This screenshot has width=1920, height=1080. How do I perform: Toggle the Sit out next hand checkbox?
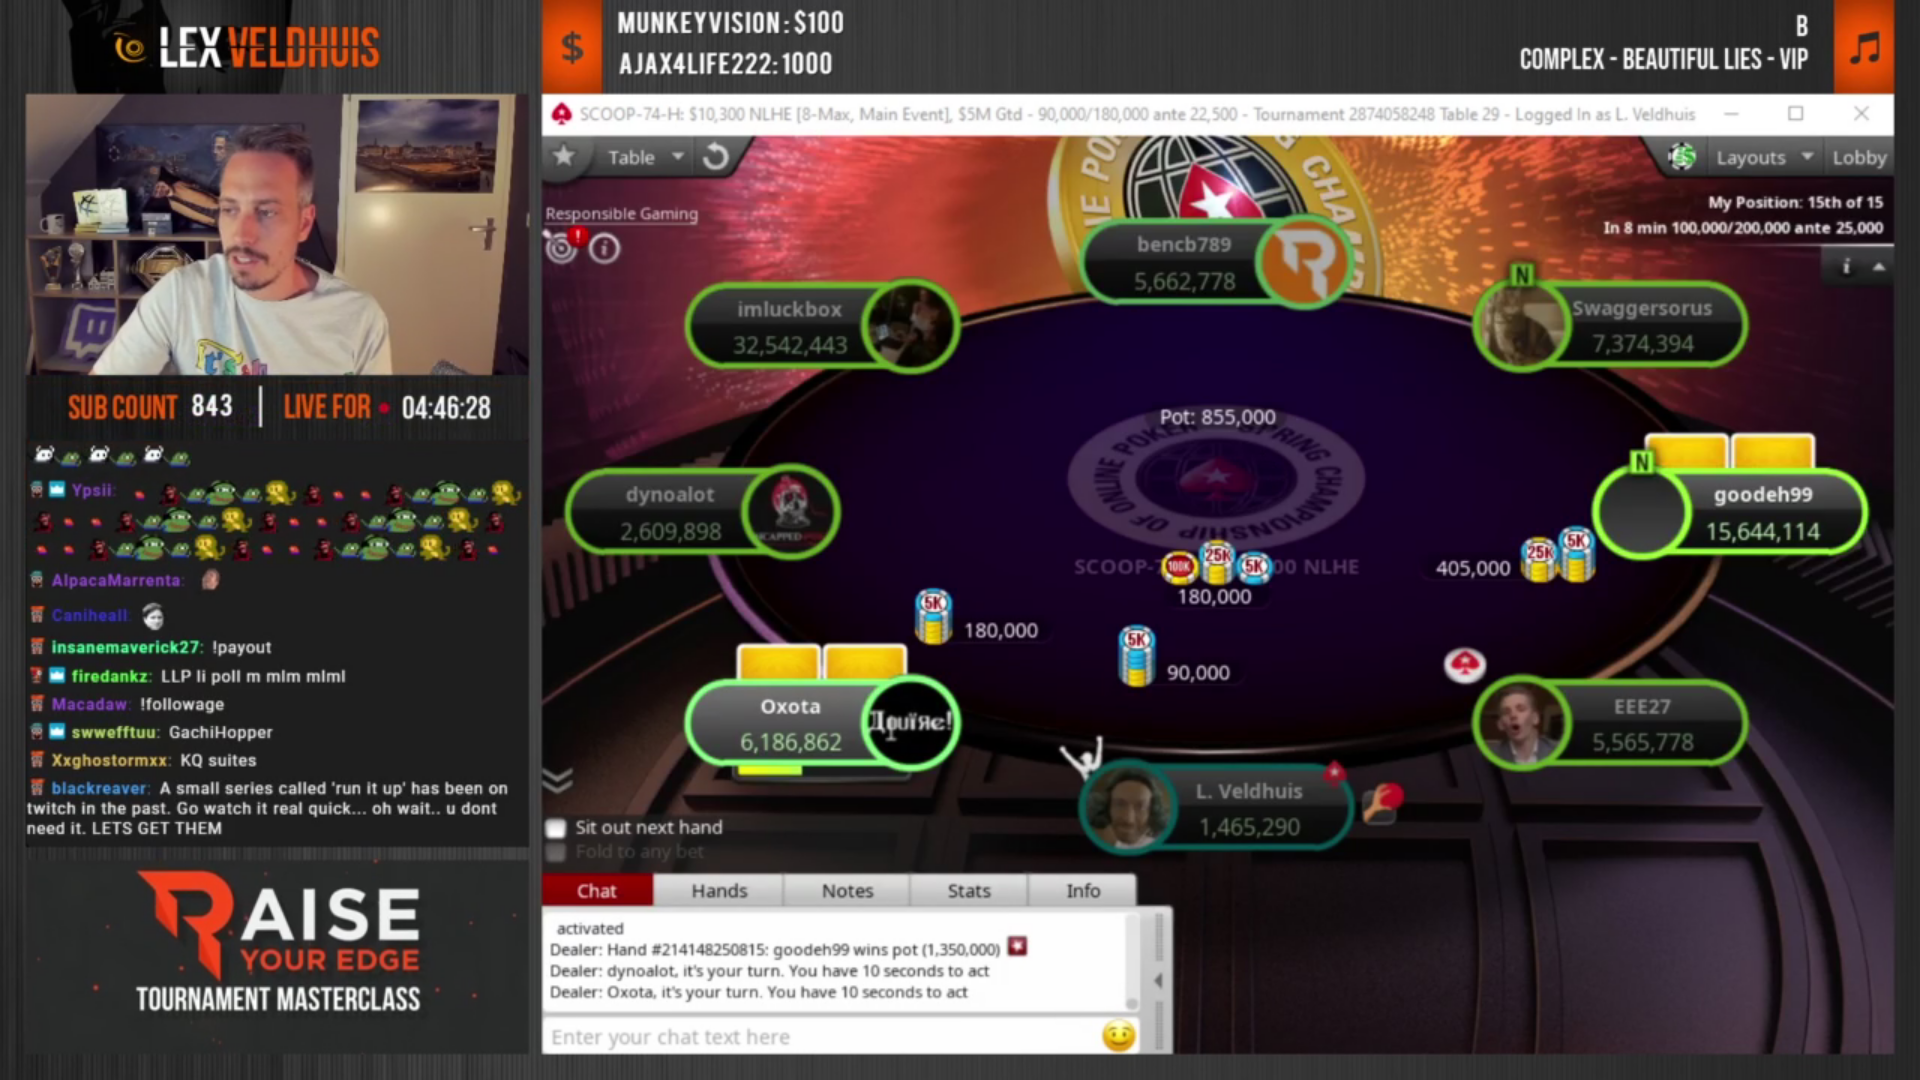(555, 827)
